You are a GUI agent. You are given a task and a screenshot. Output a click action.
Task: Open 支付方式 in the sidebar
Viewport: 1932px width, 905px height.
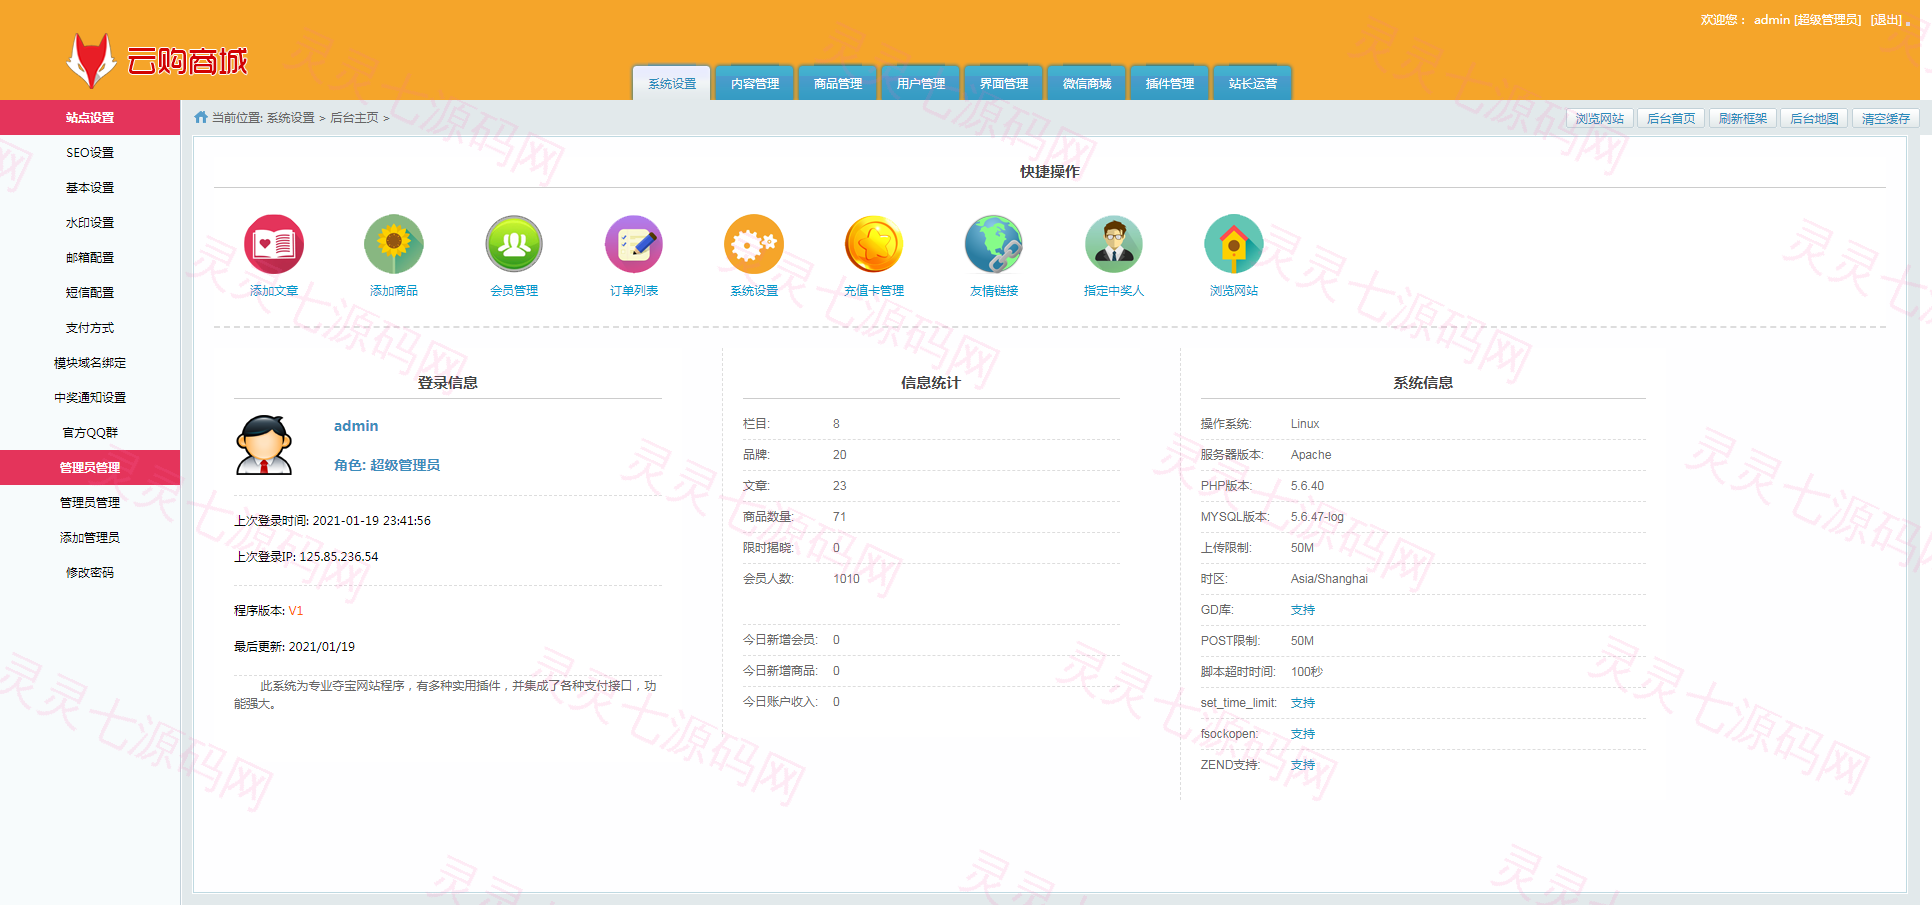coord(90,327)
